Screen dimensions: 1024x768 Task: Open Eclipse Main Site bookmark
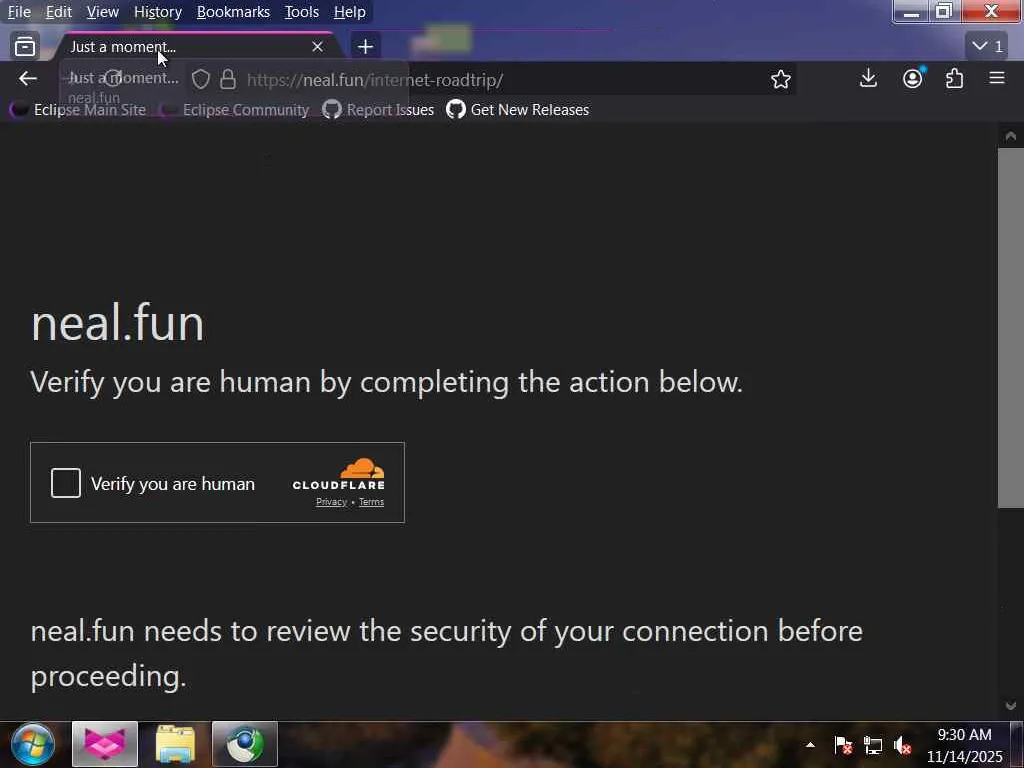click(78, 110)
